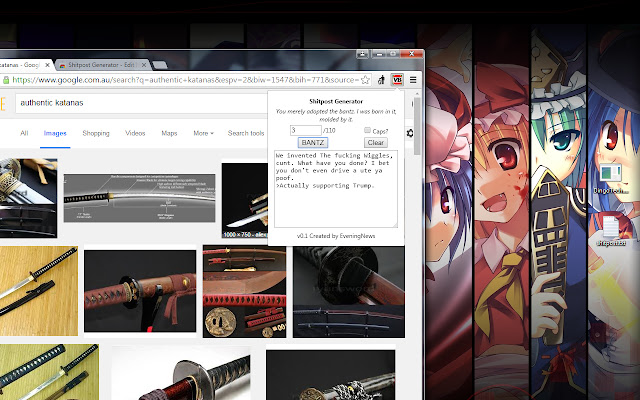Click the green padlock security icon
640x400 pixels.
point(6,80)
